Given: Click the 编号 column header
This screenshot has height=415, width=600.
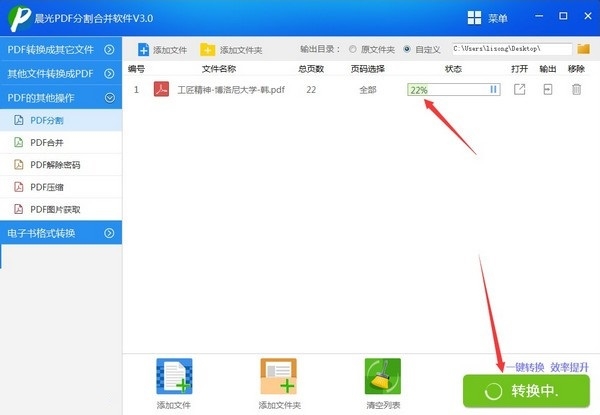Looking at the screenshot, I should 136,69.
